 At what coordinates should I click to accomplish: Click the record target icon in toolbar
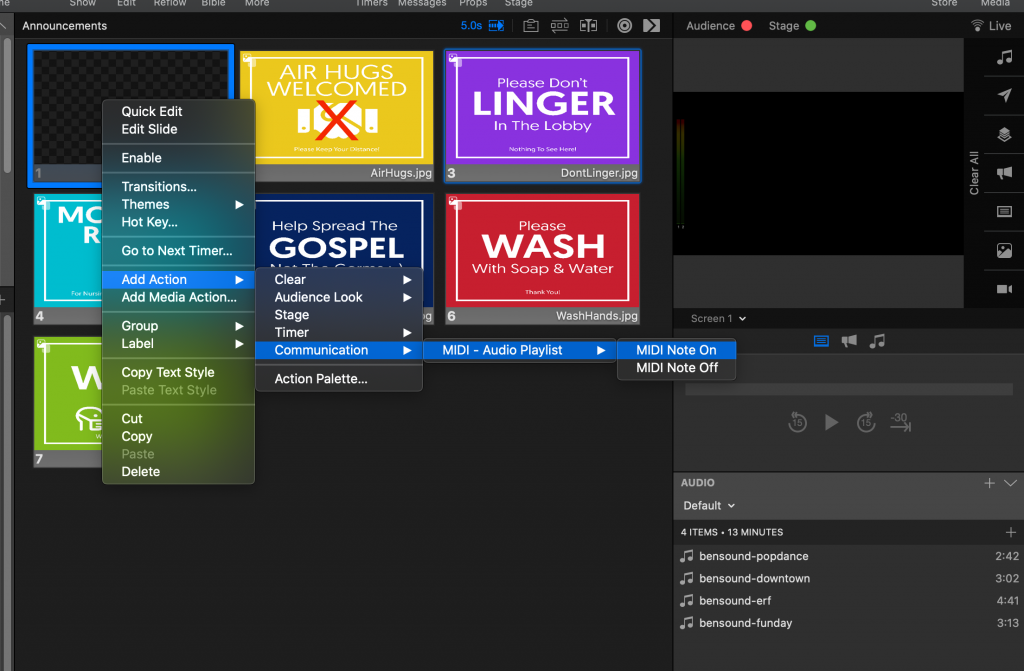click(624, 25)
